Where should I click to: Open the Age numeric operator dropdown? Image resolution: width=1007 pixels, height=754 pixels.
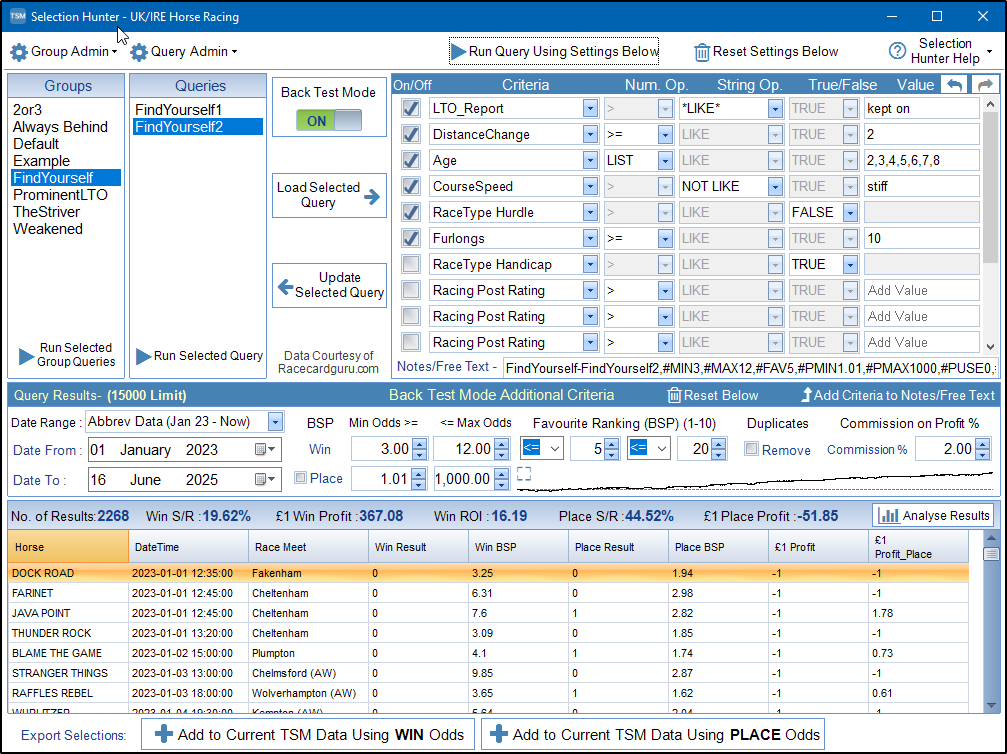pos(665,160)
